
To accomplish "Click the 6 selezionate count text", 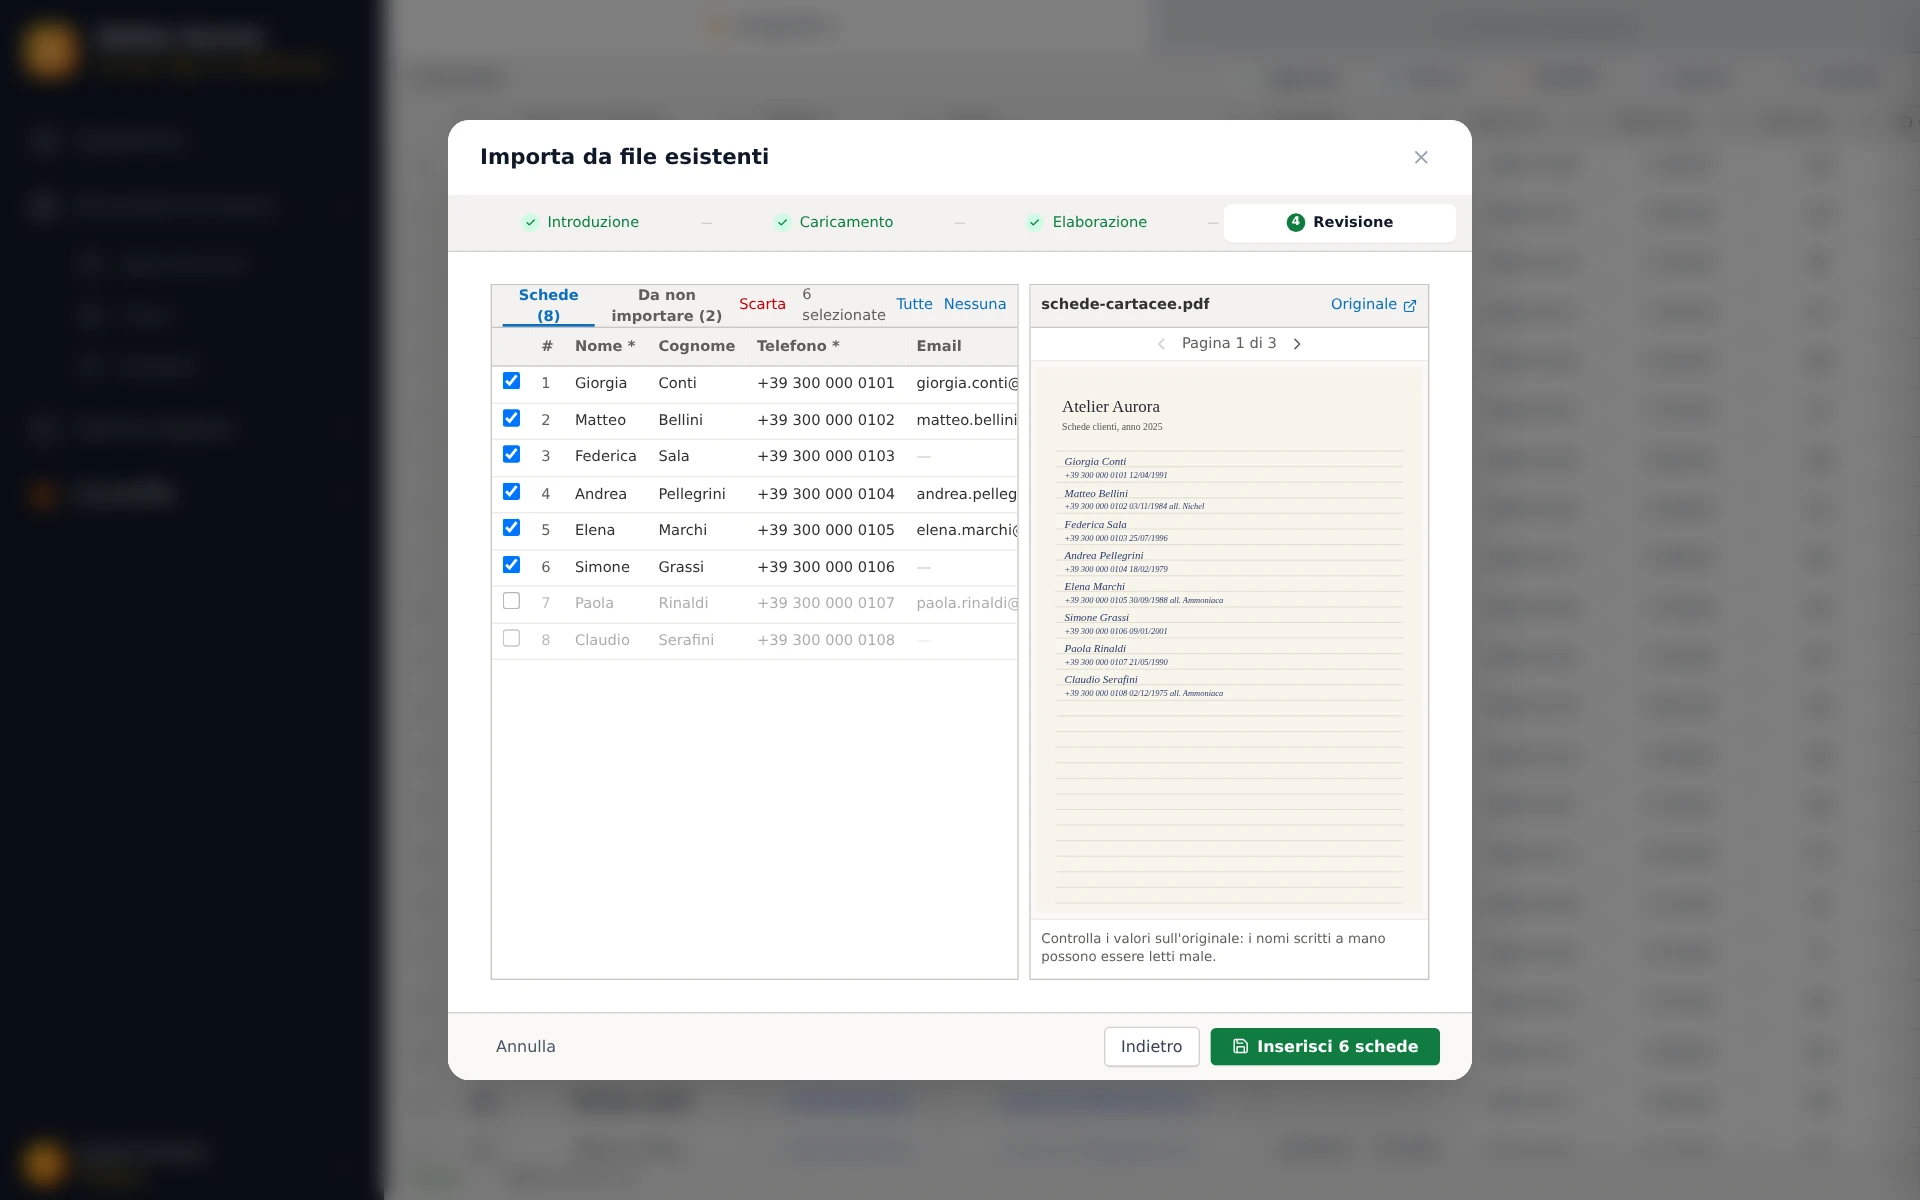I will [844, 304].
